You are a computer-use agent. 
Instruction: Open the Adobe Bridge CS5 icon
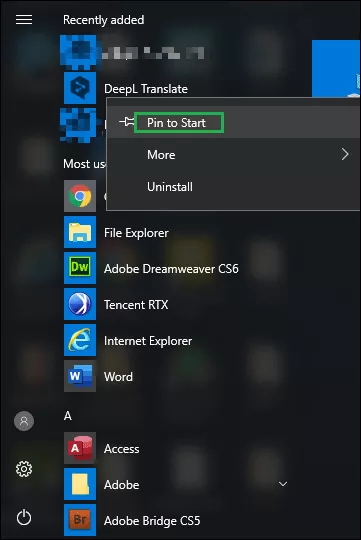80,520
